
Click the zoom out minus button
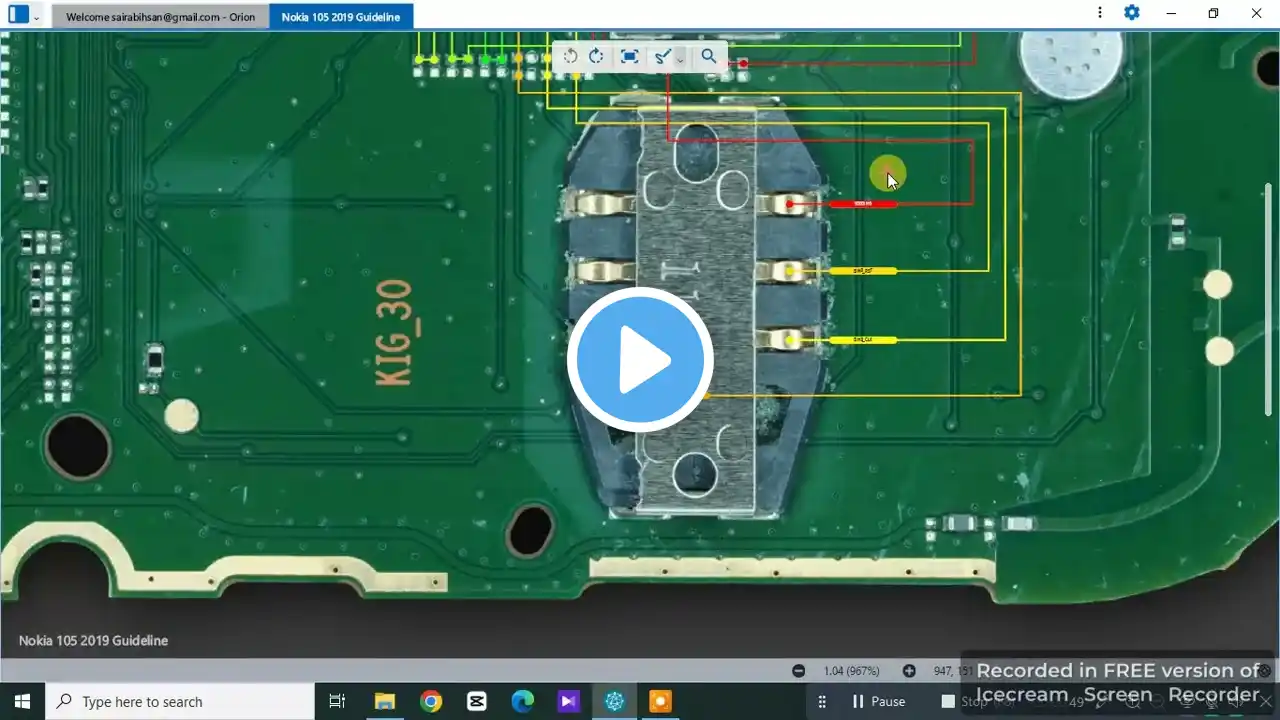(798, 671)
